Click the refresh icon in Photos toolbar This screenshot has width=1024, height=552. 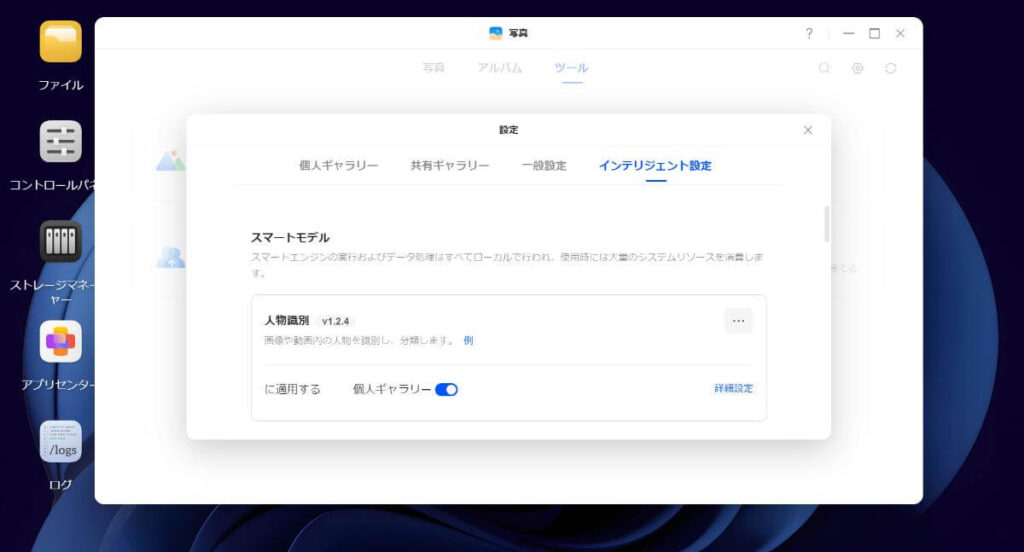[890, 68]
